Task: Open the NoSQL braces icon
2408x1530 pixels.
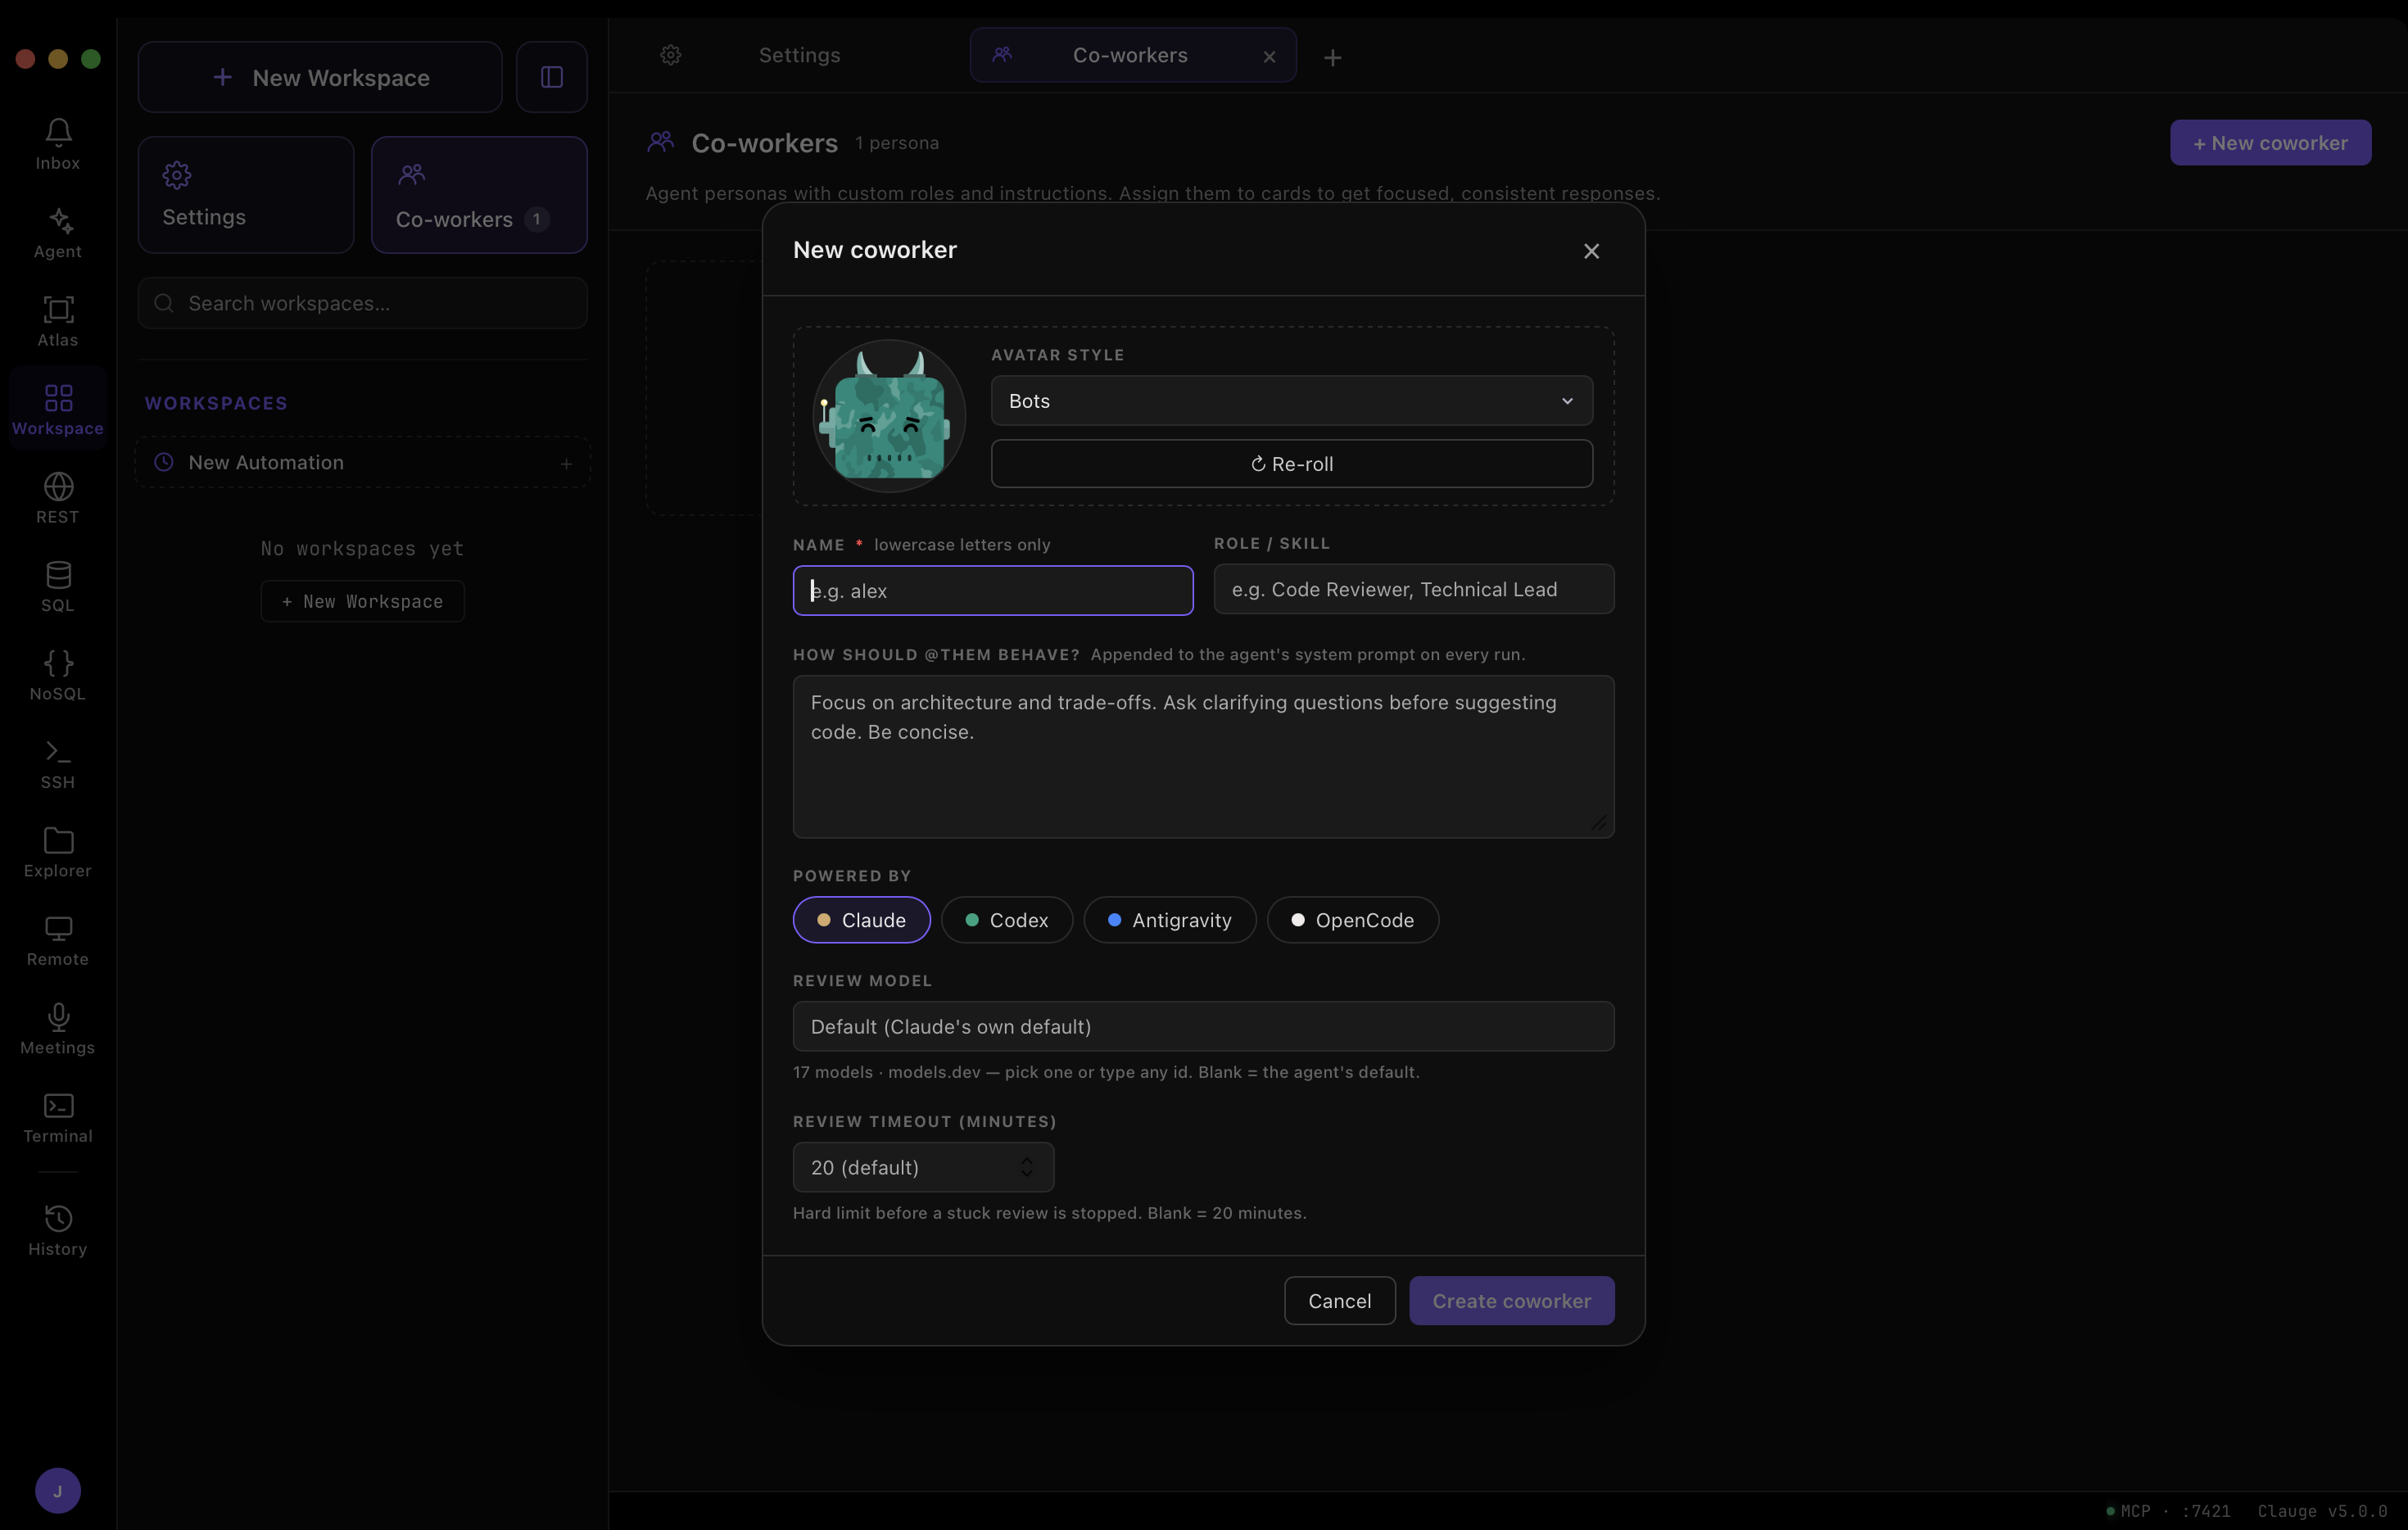Action: click(x=58, y=663)
